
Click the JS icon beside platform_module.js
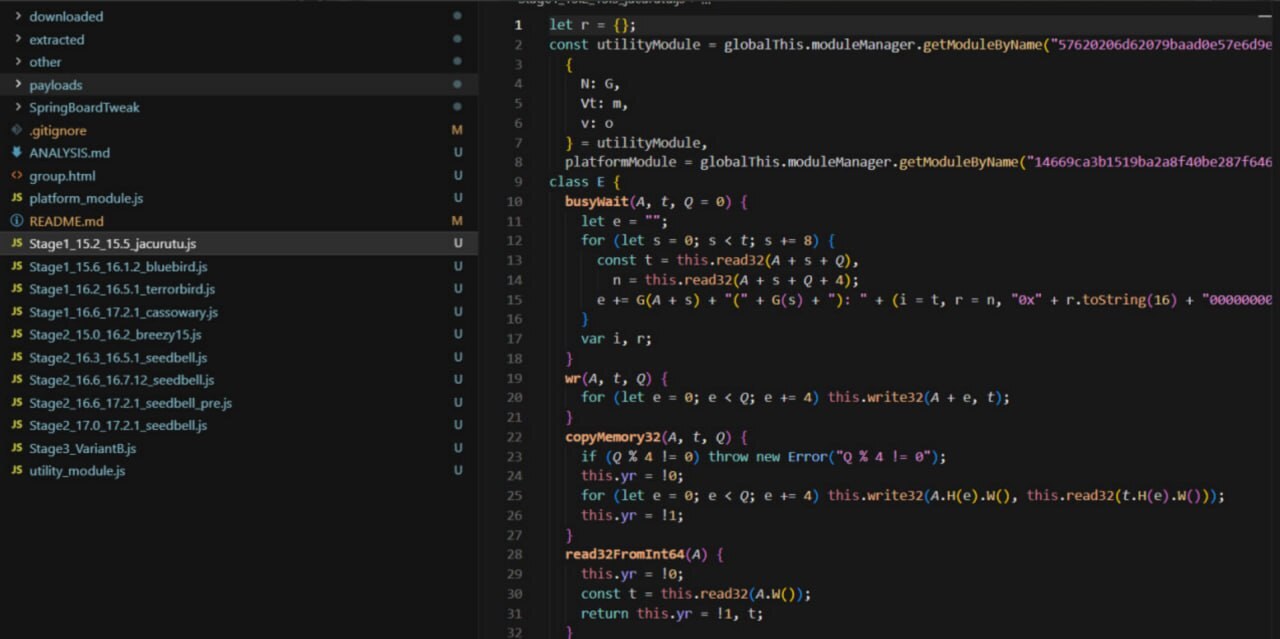point(16,198)
